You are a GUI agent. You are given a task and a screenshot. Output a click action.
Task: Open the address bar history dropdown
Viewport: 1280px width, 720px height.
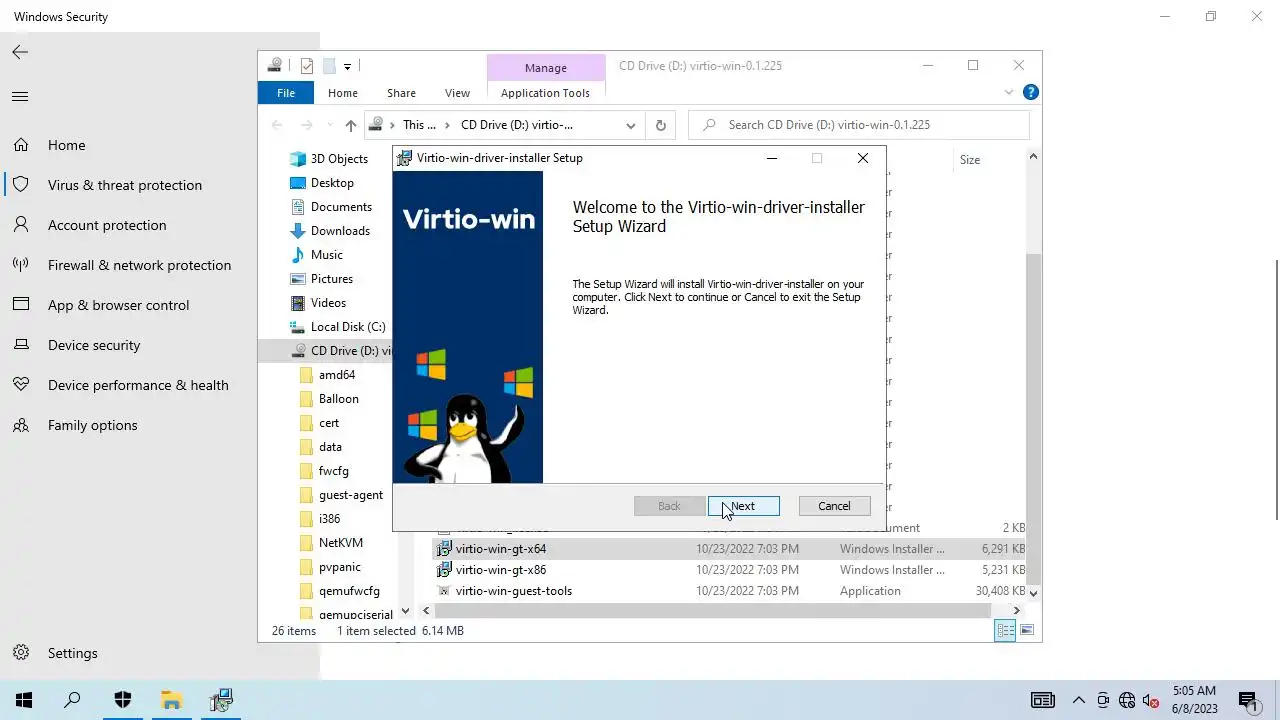tap(630, 125)
